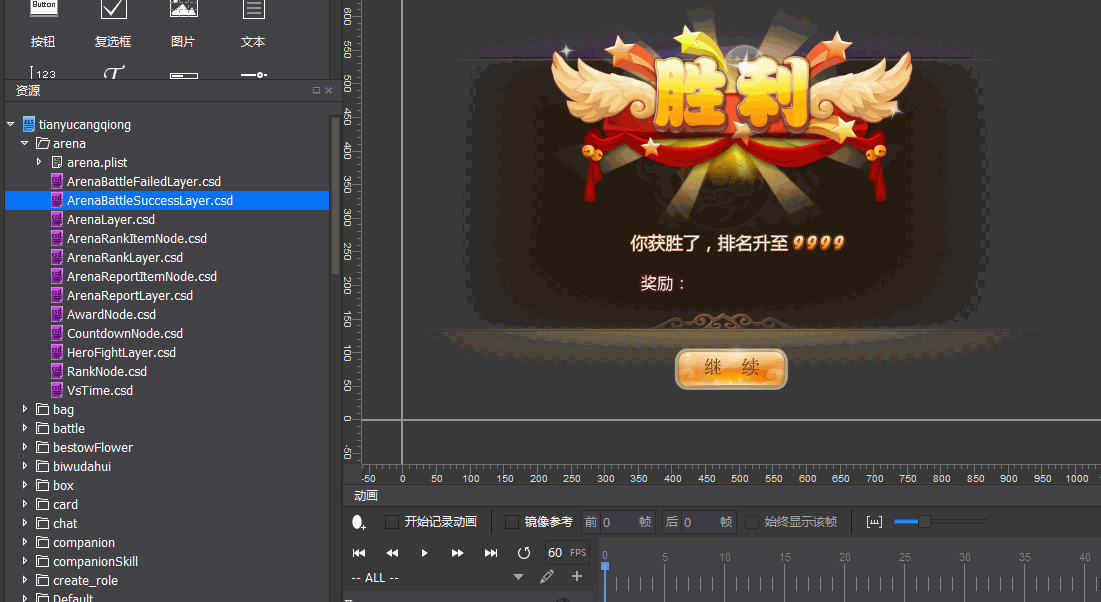Click the pencil edit animation icon
Screen dimensions: 1101x602
(x=547, y=577)
